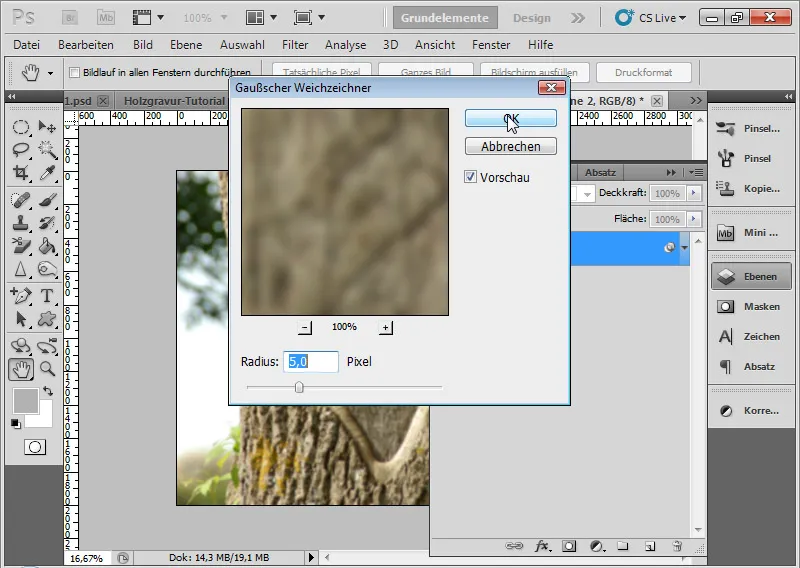Add layer mask at panel bottom
This screenshot has width=800, height=568.
(569, 546)
